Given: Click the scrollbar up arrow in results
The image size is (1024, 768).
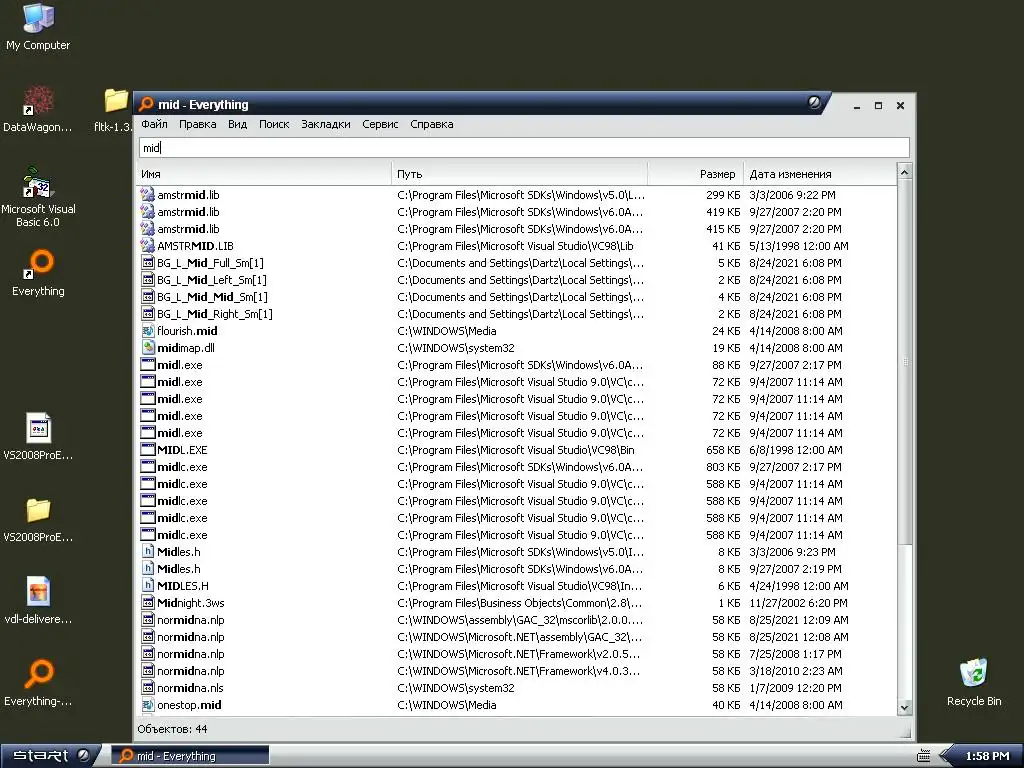Looking at the screenshot, I should (x=904, y=172).
